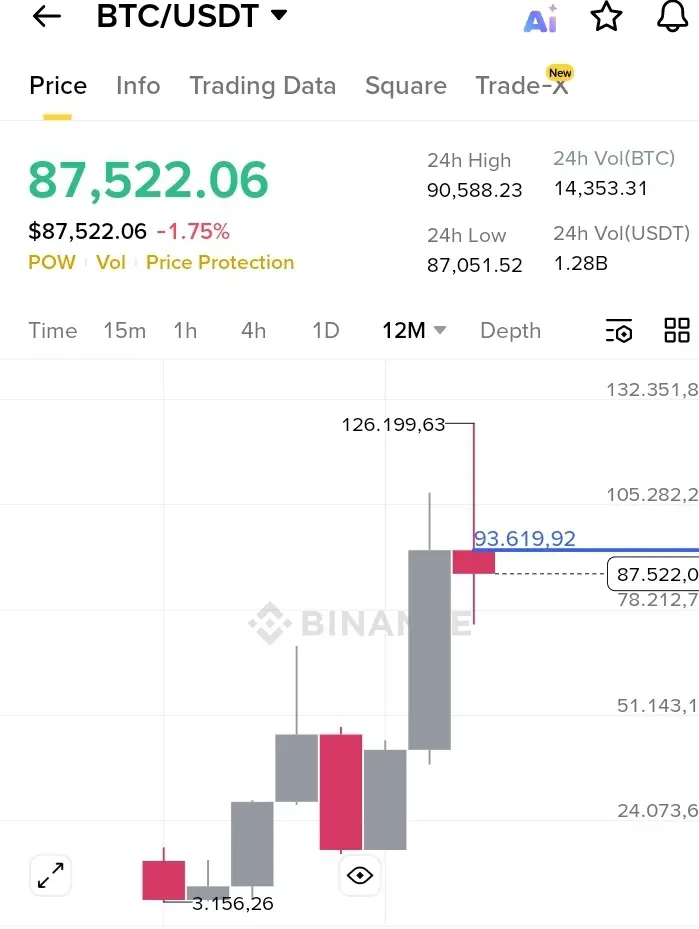This screenshot has width=699, height=929.
Task: Click the 87.522,0 current price marker
Action: 653,574
